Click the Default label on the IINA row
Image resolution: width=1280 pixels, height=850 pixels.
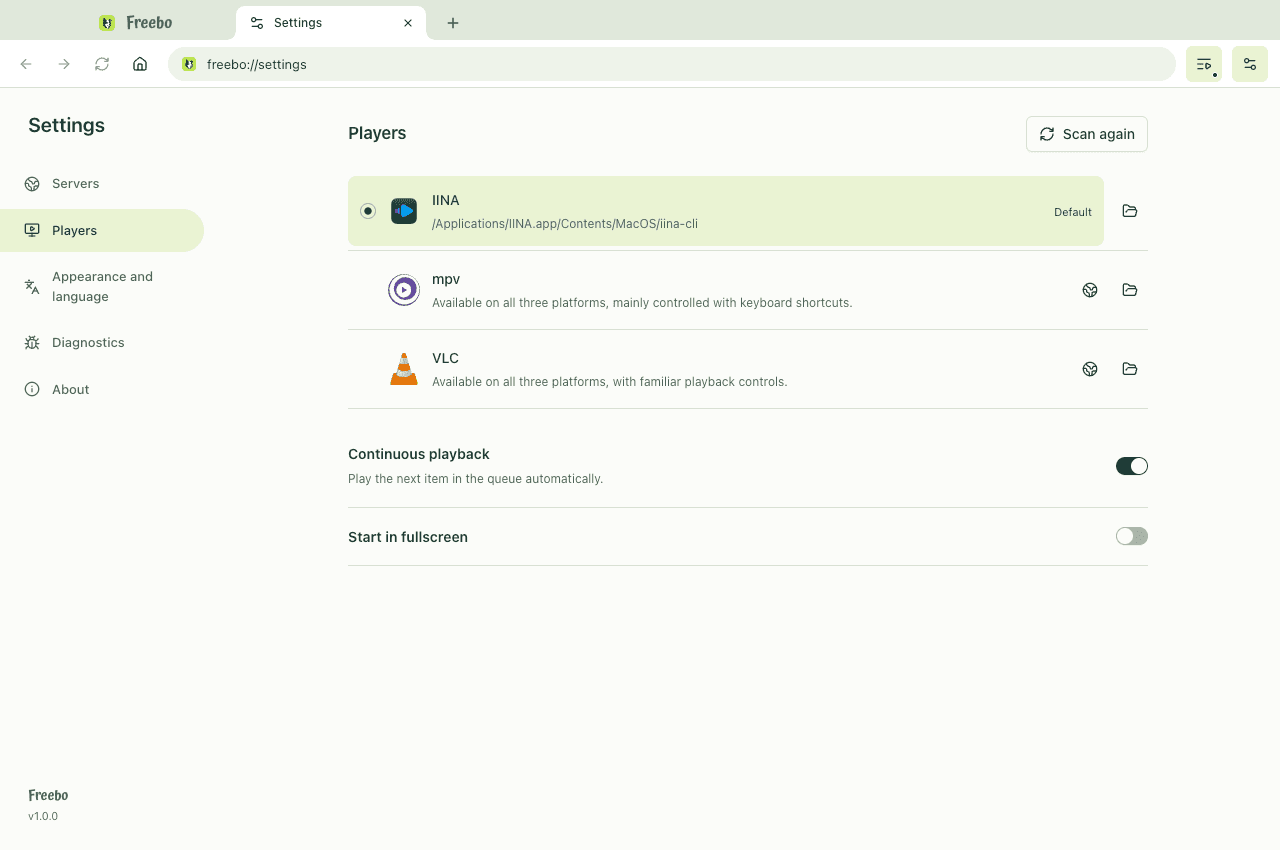[x=1073, y=212]
